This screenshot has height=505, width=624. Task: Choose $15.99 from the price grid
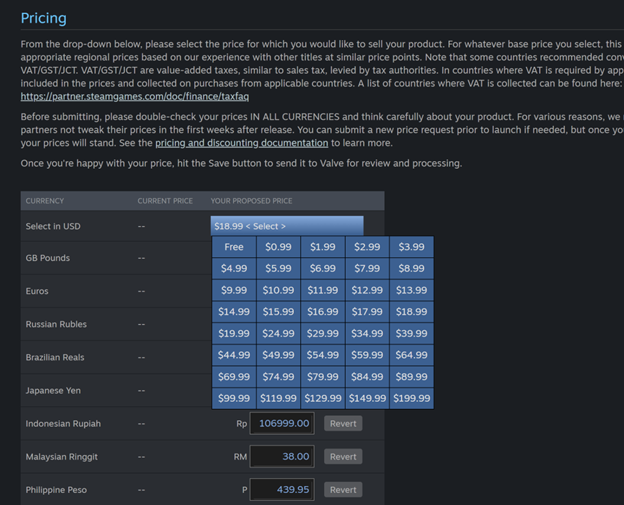coord(278,312)
